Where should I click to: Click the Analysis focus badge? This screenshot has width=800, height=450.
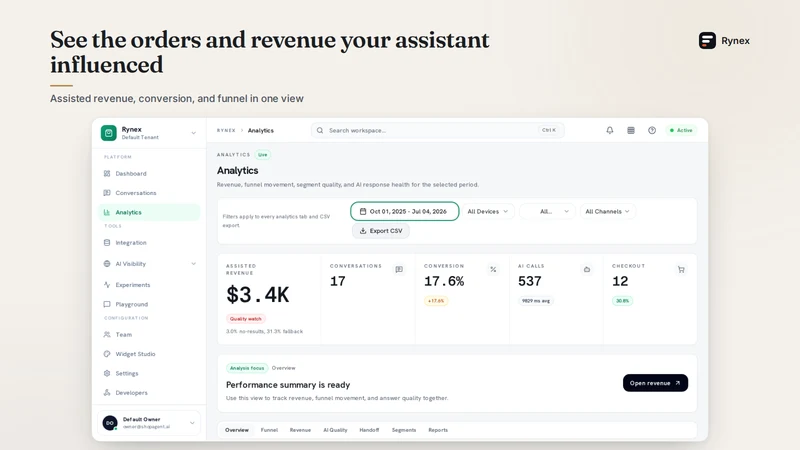247,368
